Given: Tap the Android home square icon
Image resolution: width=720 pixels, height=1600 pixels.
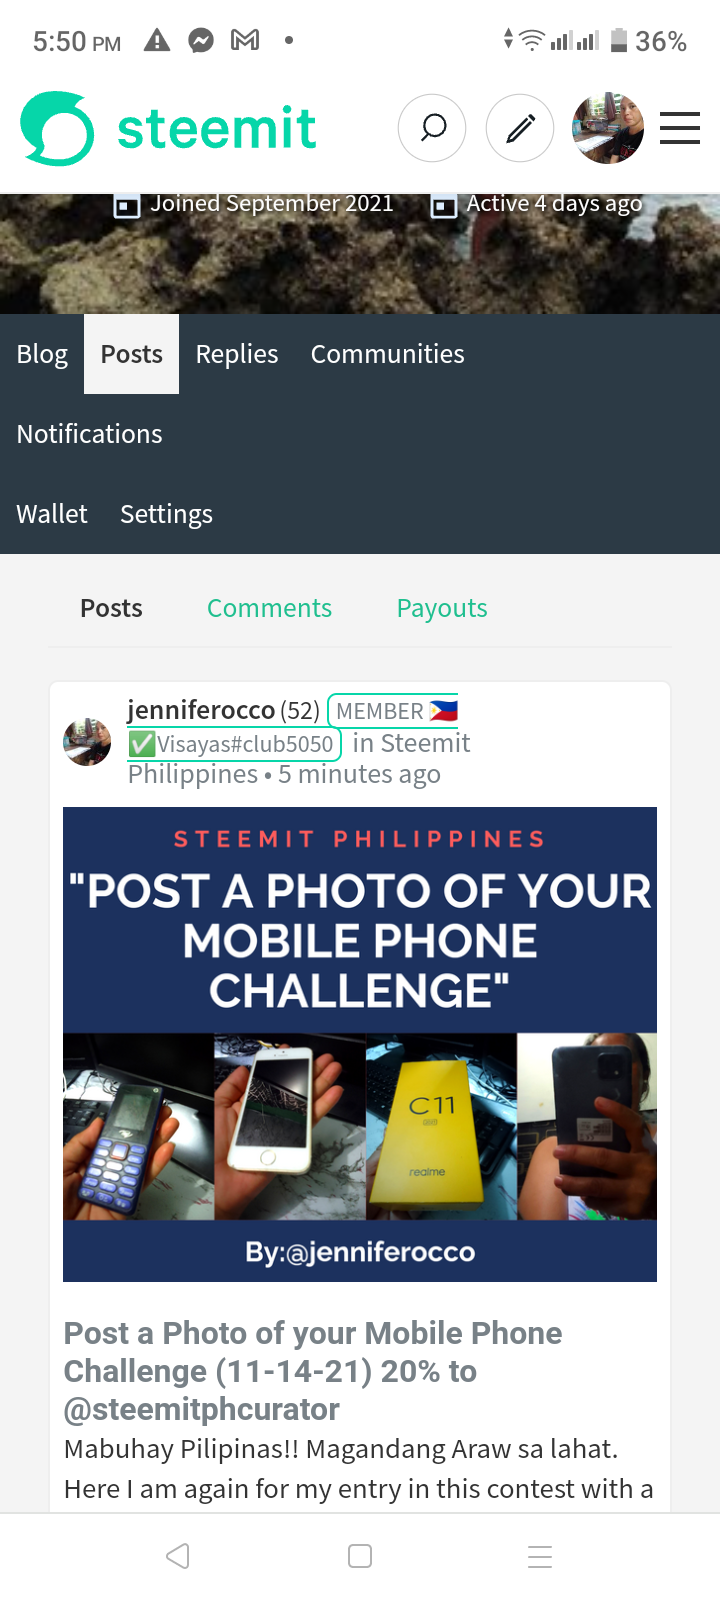Looking at the screenshot, I should pos(360,1556).
